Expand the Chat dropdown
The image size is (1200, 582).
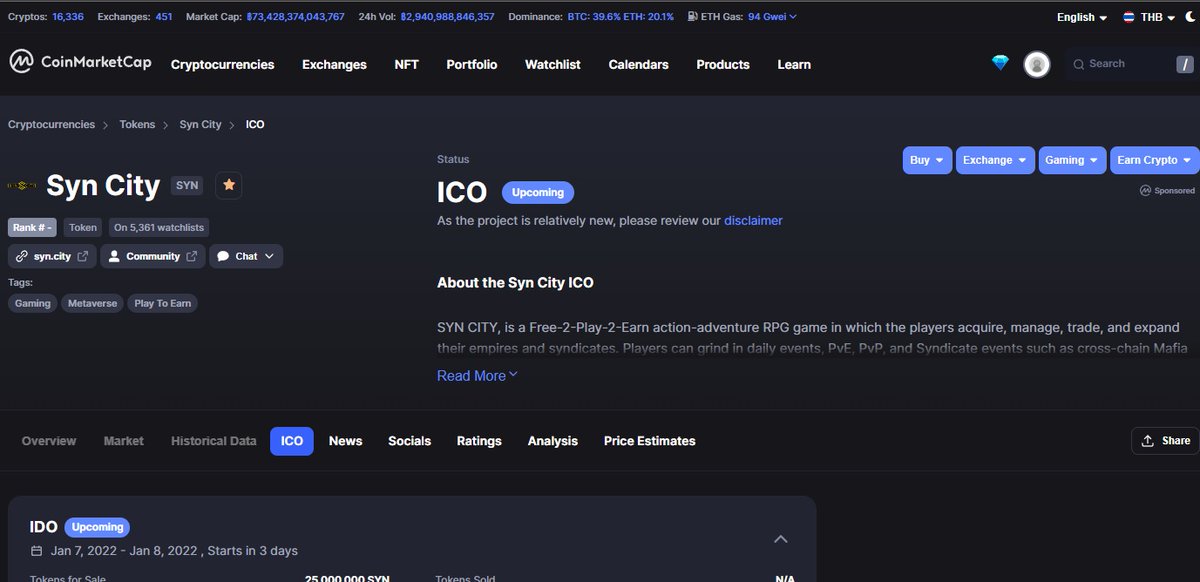(x=246, y=256)
